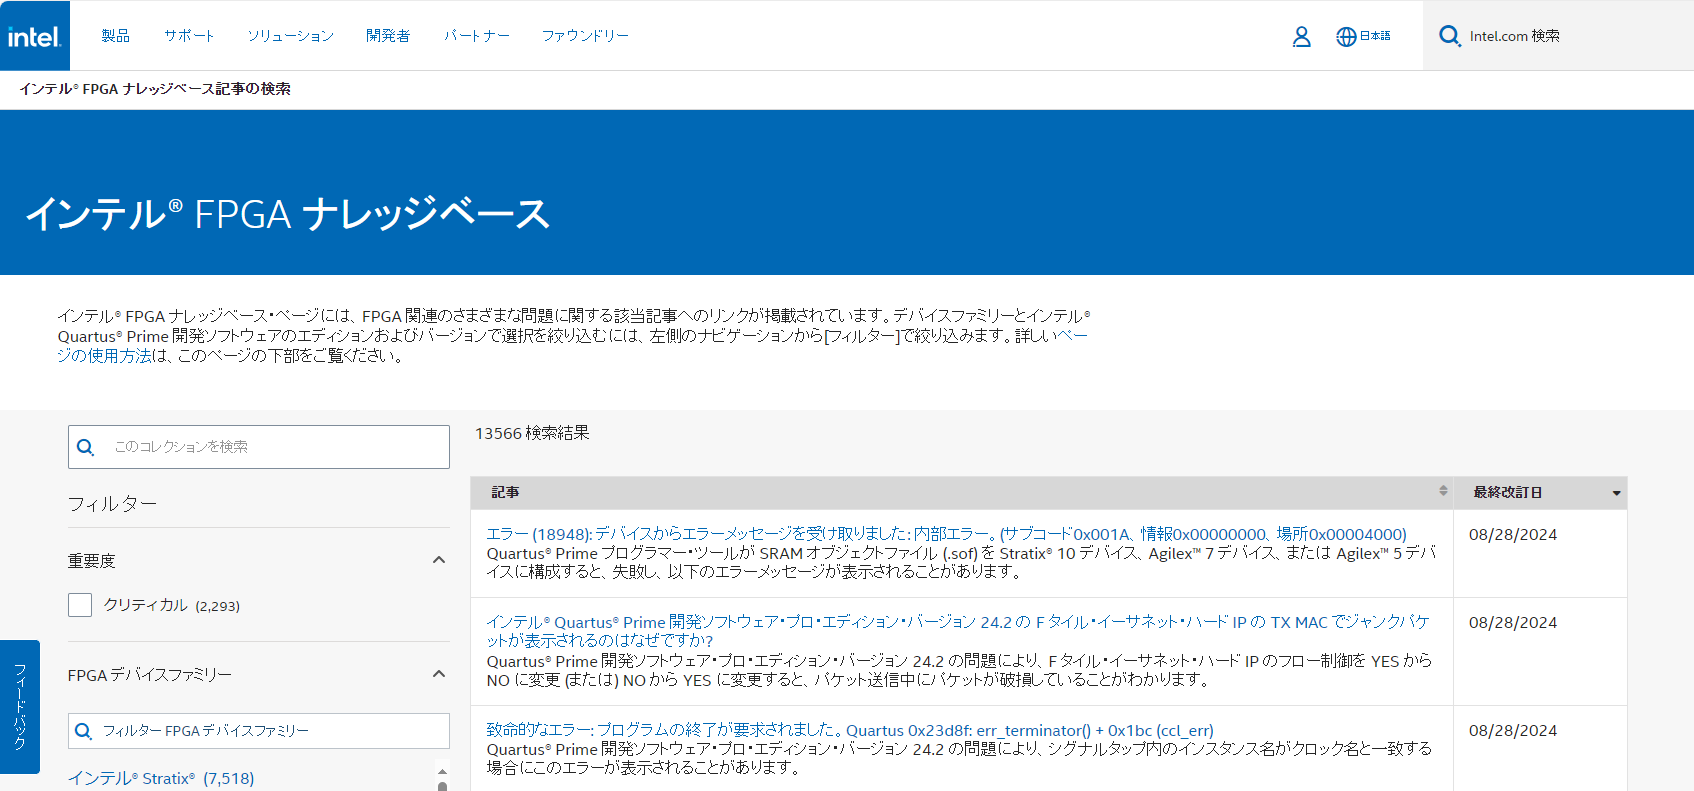
Task: Click the フィルター heading
Action: click(112, 504)
